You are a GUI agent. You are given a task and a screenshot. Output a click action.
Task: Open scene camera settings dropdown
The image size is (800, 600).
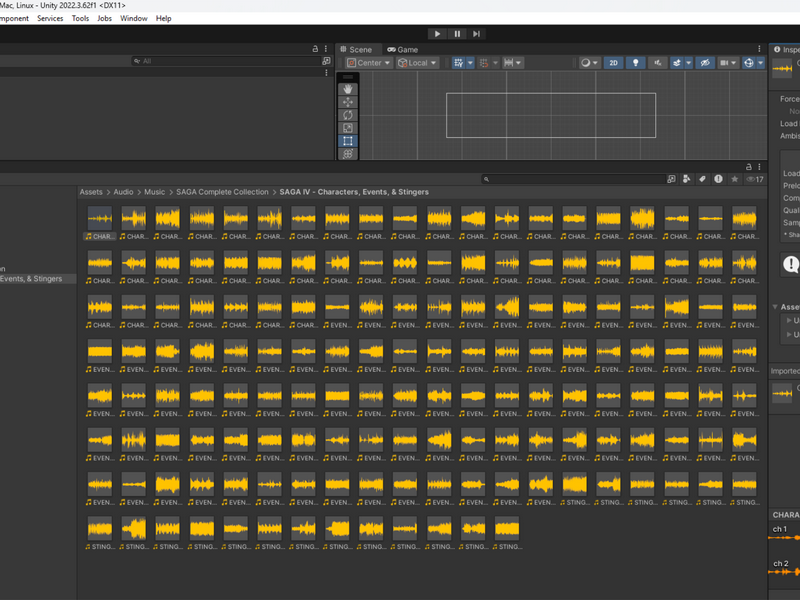[x=728, y=63]
